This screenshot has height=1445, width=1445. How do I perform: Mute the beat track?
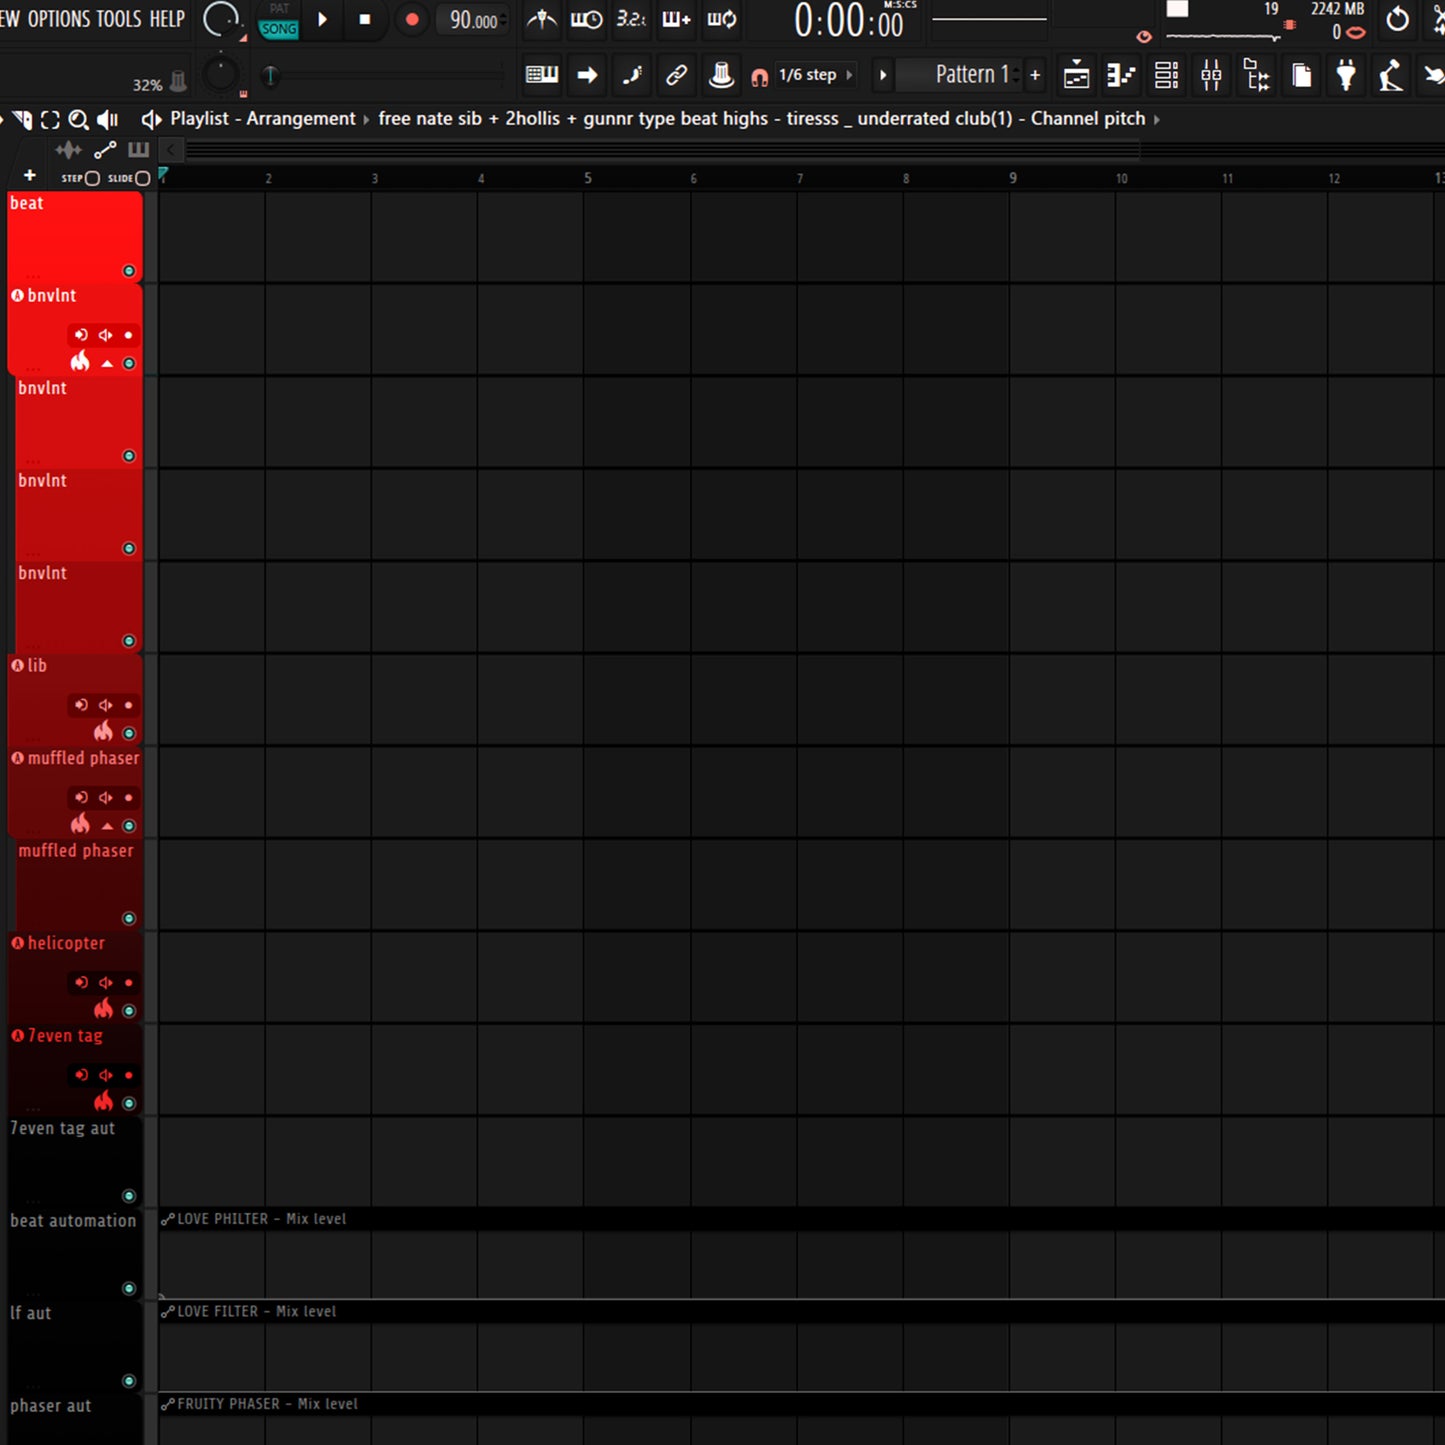pos(129,271)
